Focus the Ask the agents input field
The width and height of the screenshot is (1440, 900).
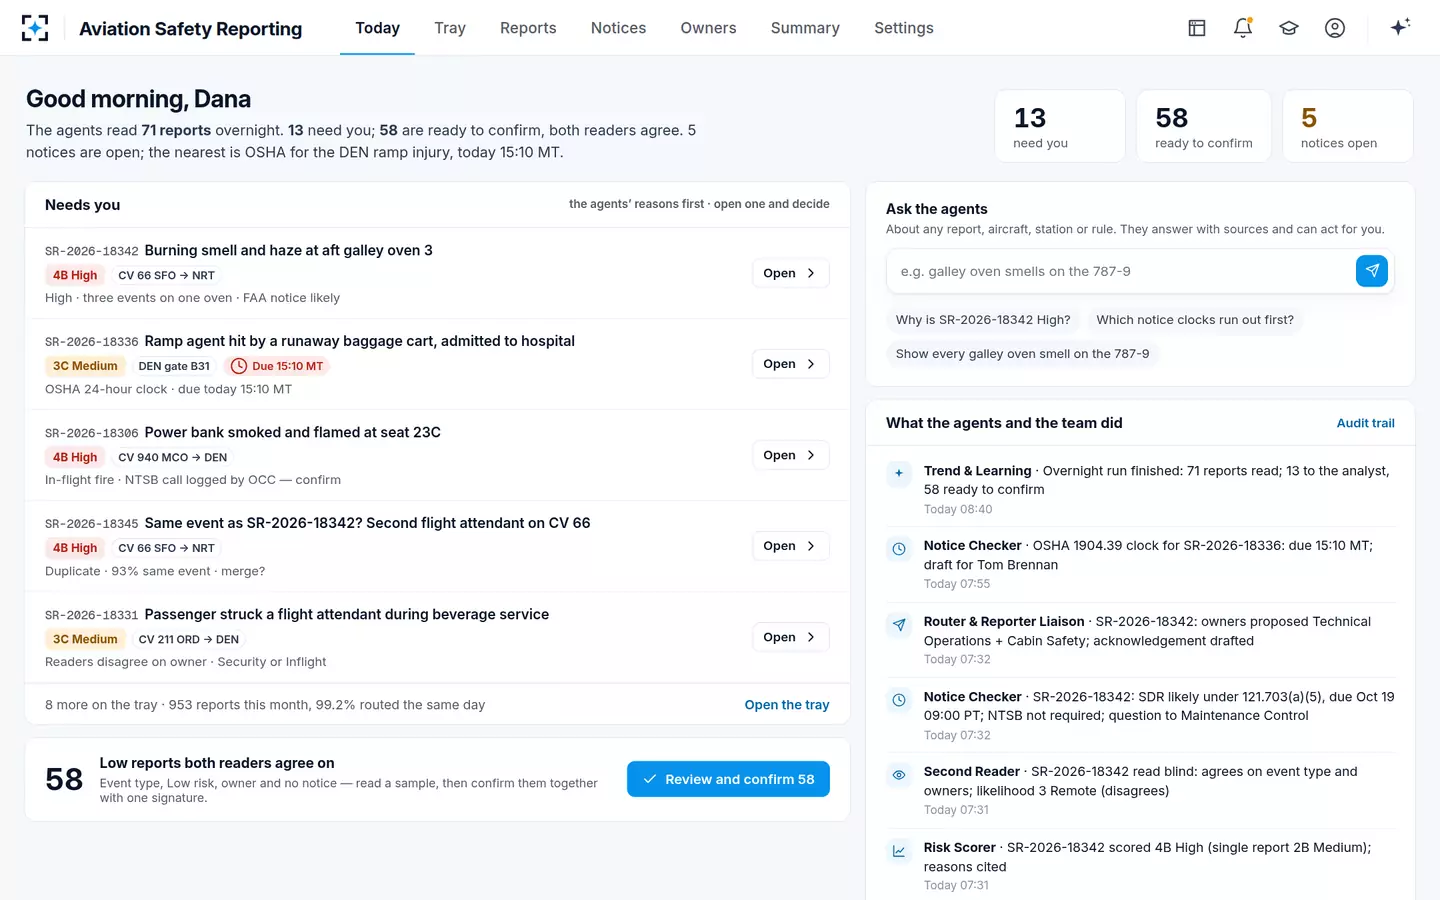click(1120, 271)
